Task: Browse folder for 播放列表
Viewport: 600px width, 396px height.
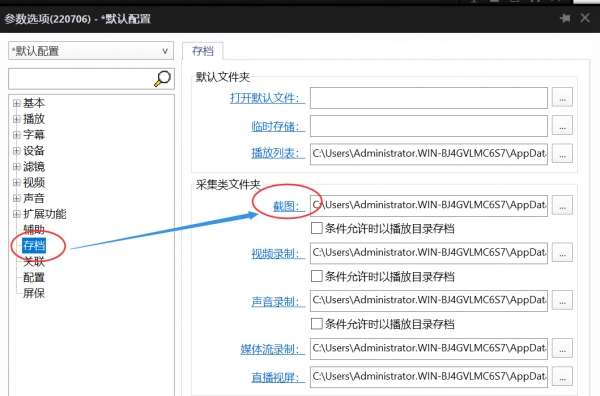Action: coord(562,154)
